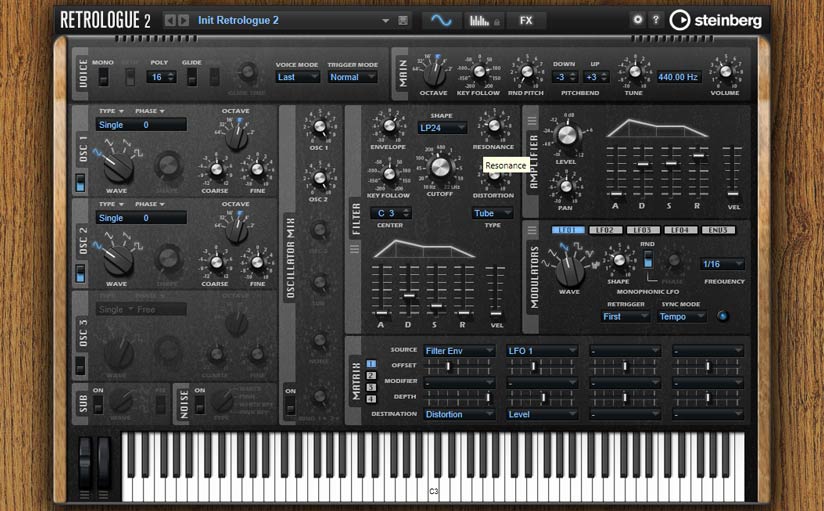This screenshot has width=824, height=511.
Task: Switch to the LFO3 tab
Action: pyautogui.click(x=643, y=230)
